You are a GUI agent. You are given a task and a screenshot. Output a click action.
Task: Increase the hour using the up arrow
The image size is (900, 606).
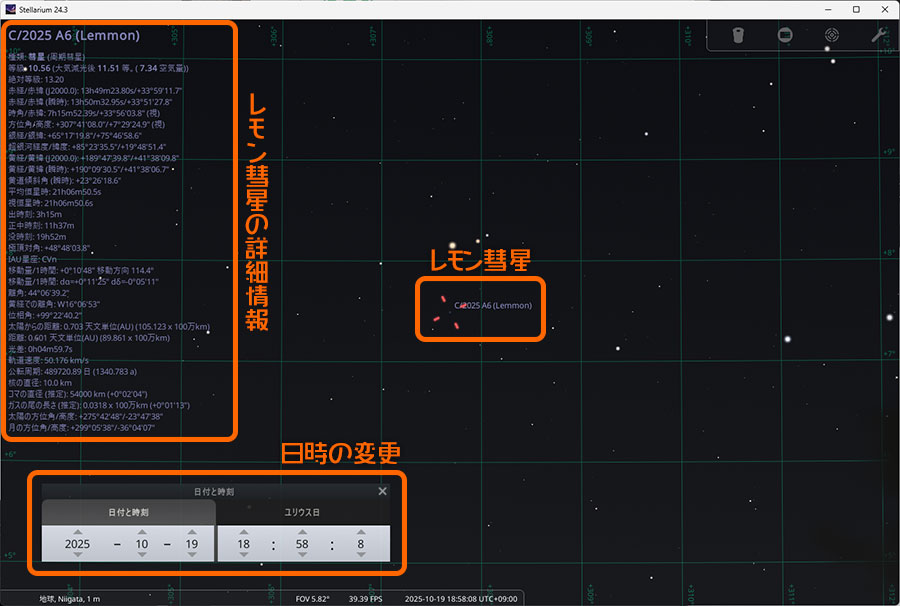[x=244, y=531]
